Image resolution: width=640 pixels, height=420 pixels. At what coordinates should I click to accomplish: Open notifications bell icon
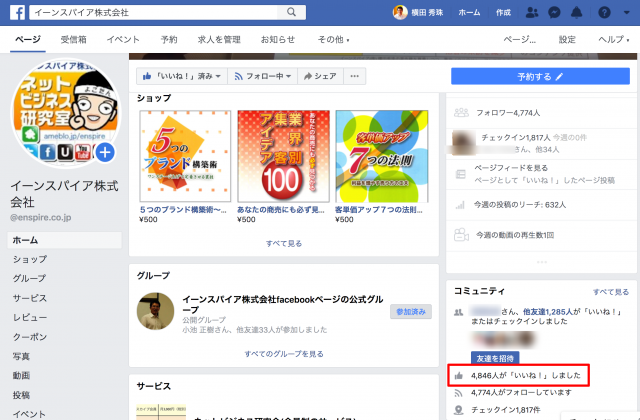click(x=576, y=13)
